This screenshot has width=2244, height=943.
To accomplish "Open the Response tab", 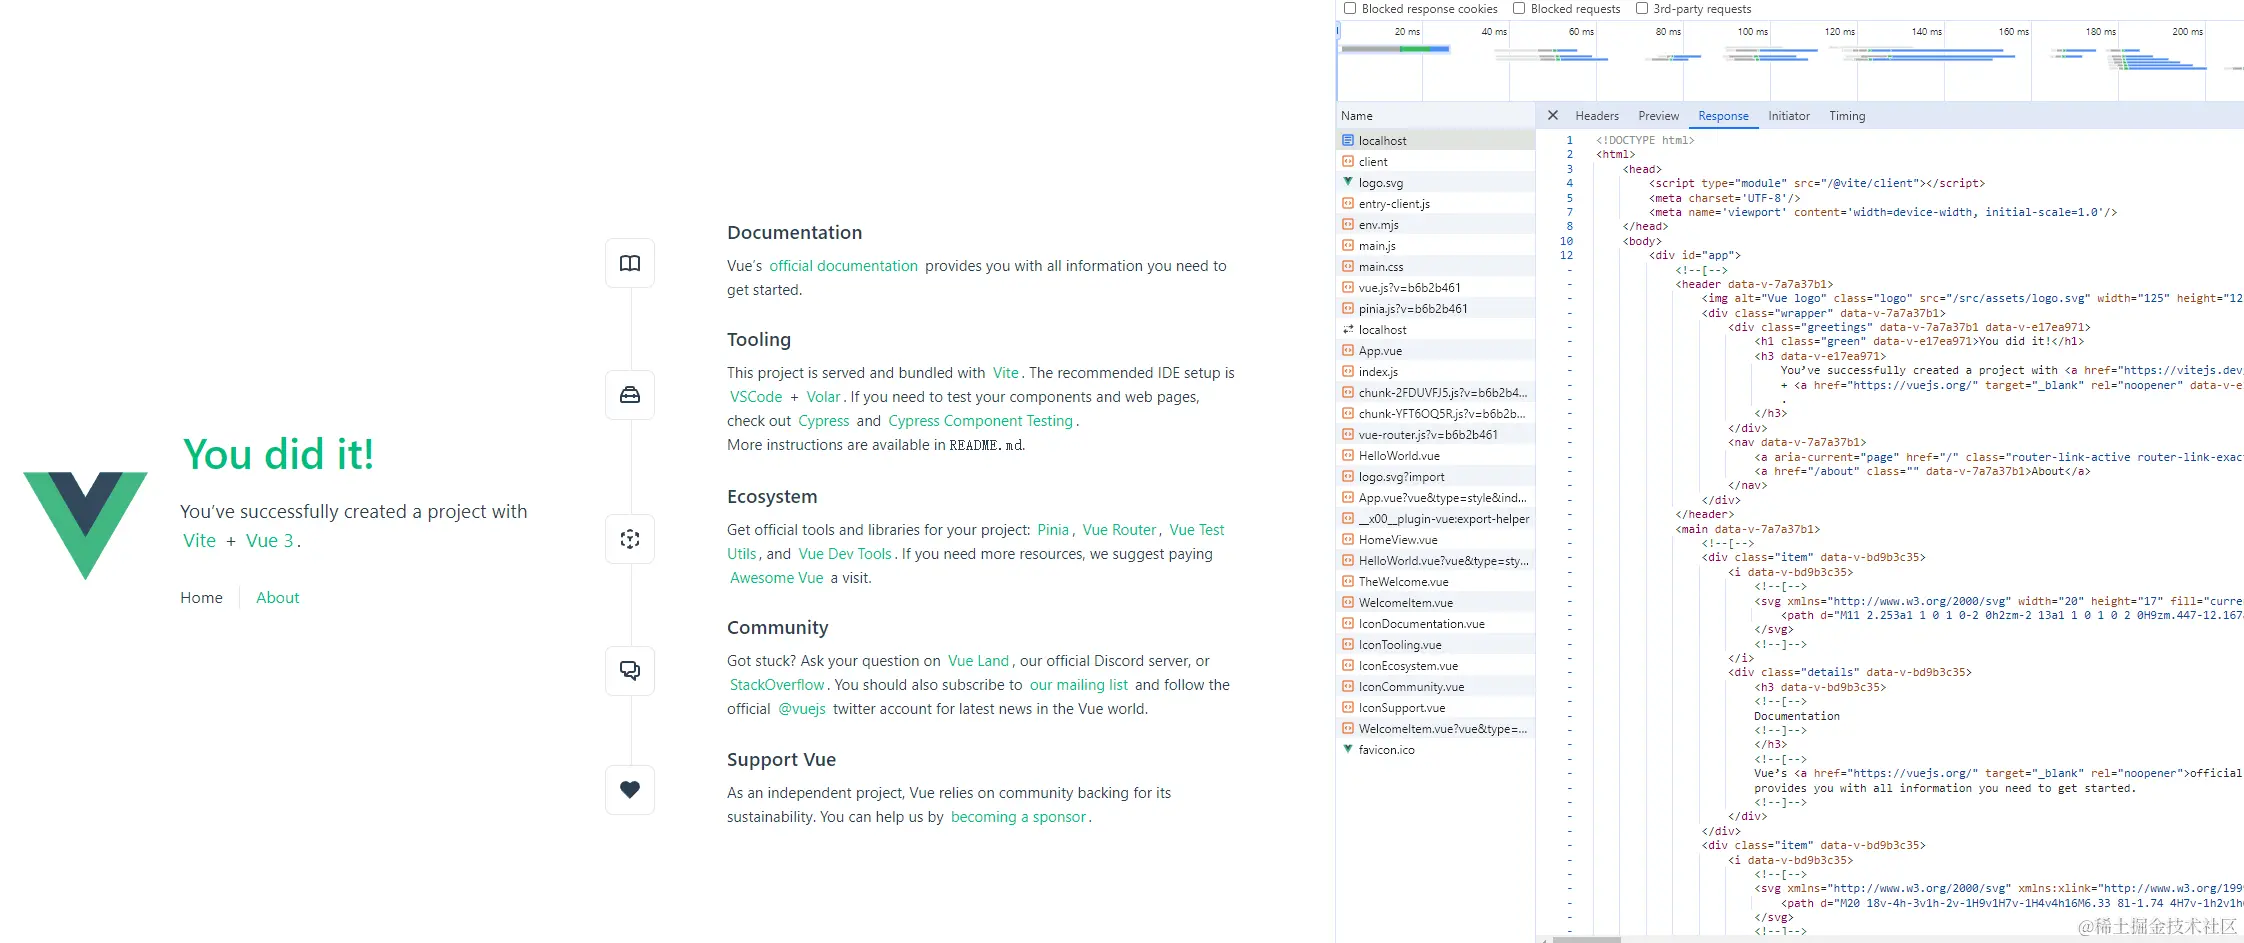I will pyautogui.click(x=1723, y=116).
